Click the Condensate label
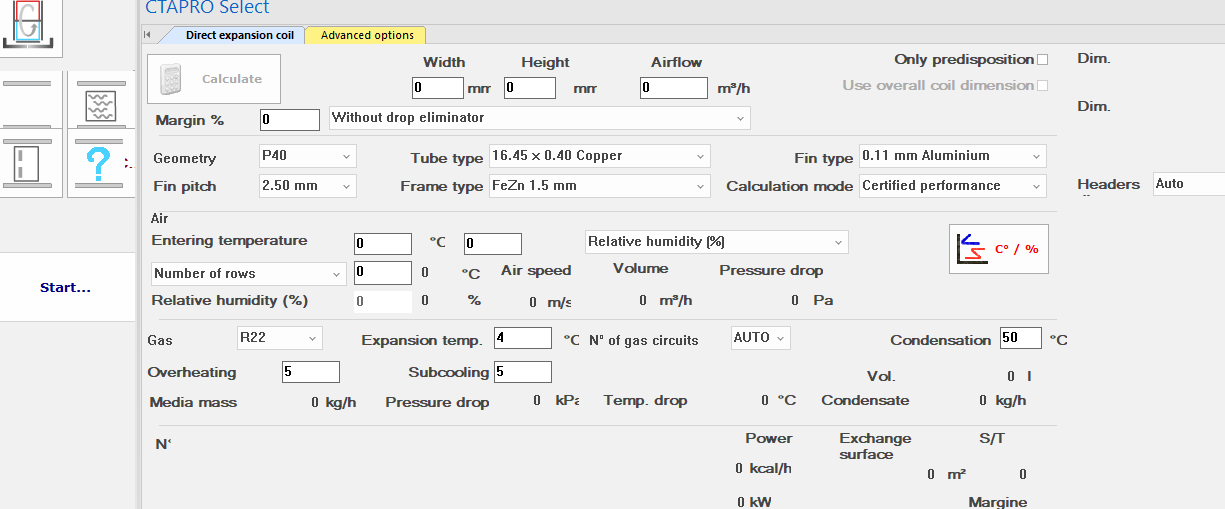The width and height of the screenshot is (1225, 509). [865, 400]
